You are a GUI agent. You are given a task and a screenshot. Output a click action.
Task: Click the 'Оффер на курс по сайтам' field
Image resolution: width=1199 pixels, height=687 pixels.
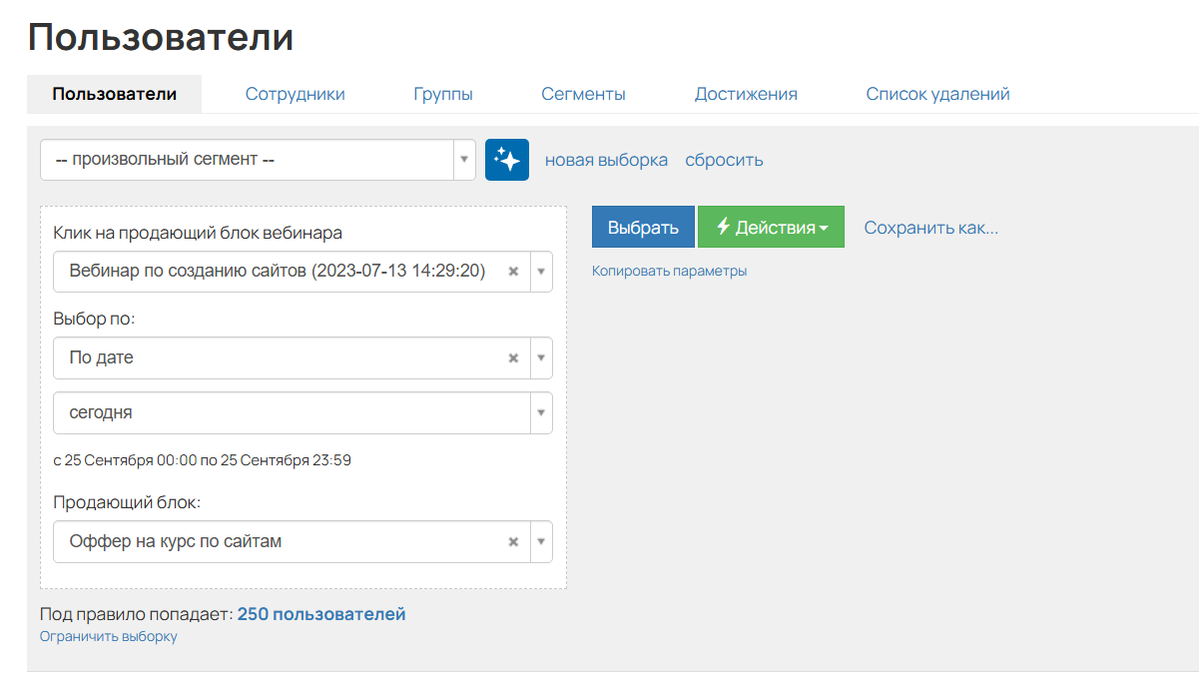pos(303,542)
